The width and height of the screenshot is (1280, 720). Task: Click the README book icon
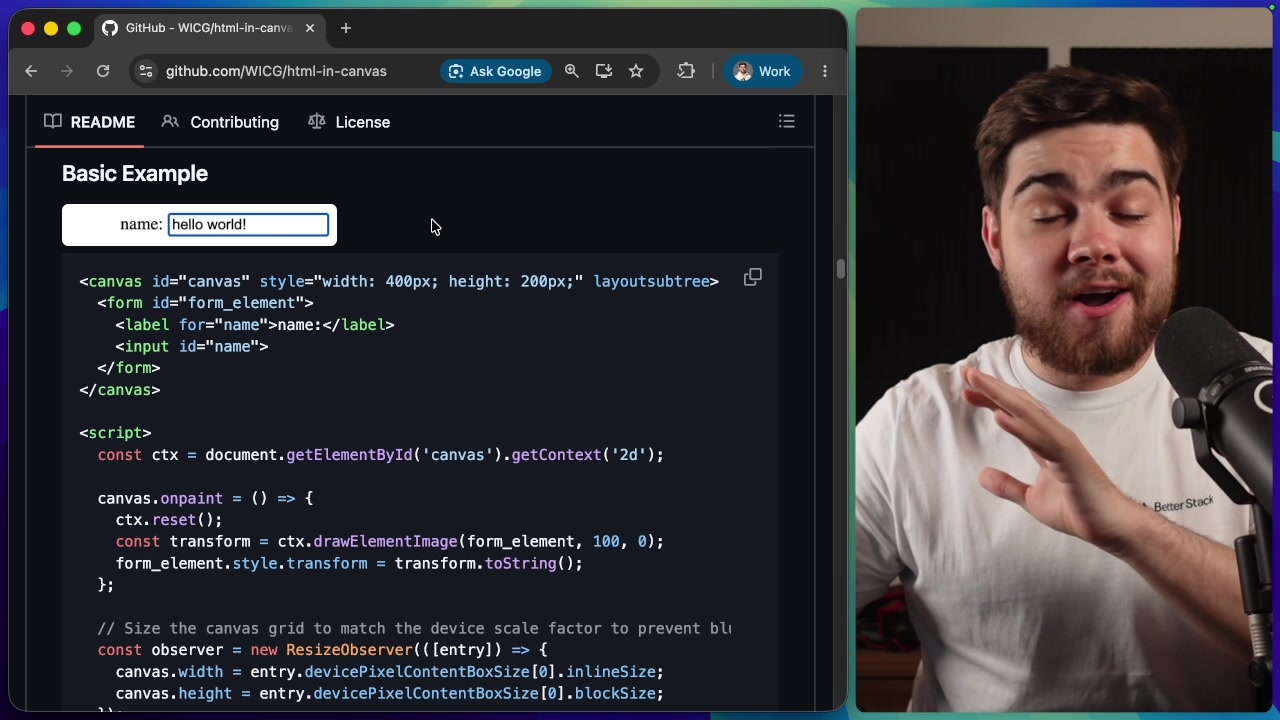53,121
